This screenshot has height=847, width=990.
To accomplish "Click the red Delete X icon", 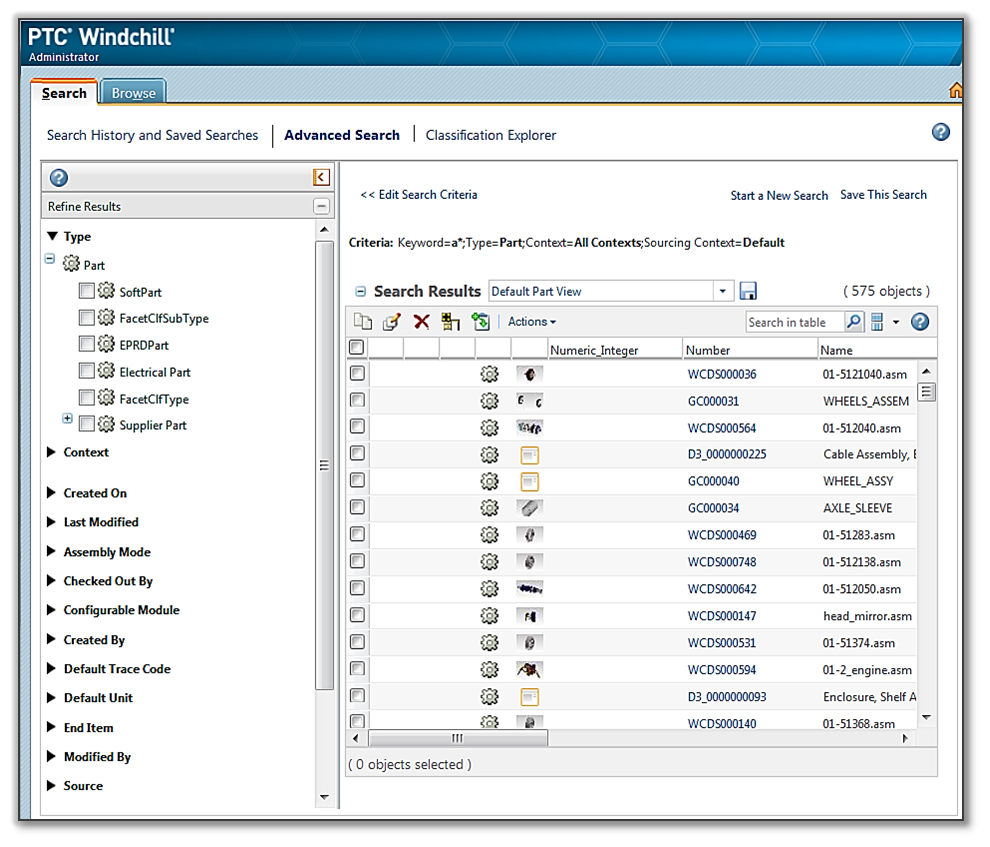I will (421, 322).
